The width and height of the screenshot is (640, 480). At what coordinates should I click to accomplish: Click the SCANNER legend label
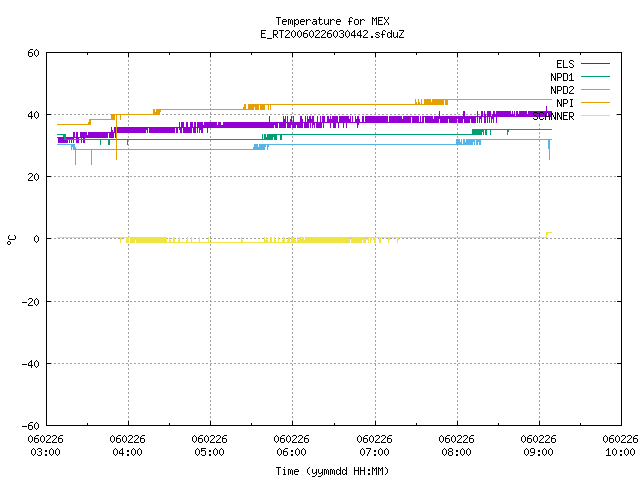(x=553, y=116)
